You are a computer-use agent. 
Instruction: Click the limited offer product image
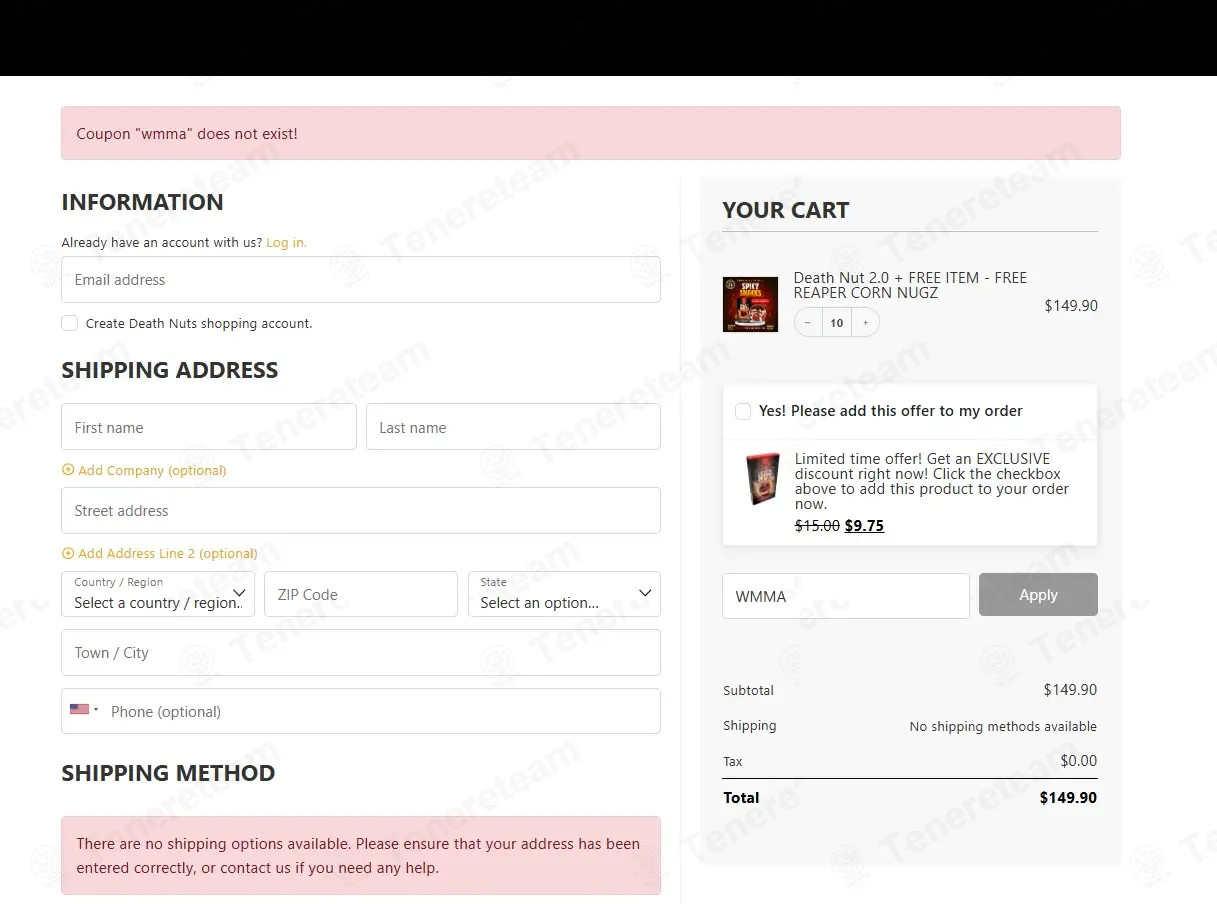[761, 479]
